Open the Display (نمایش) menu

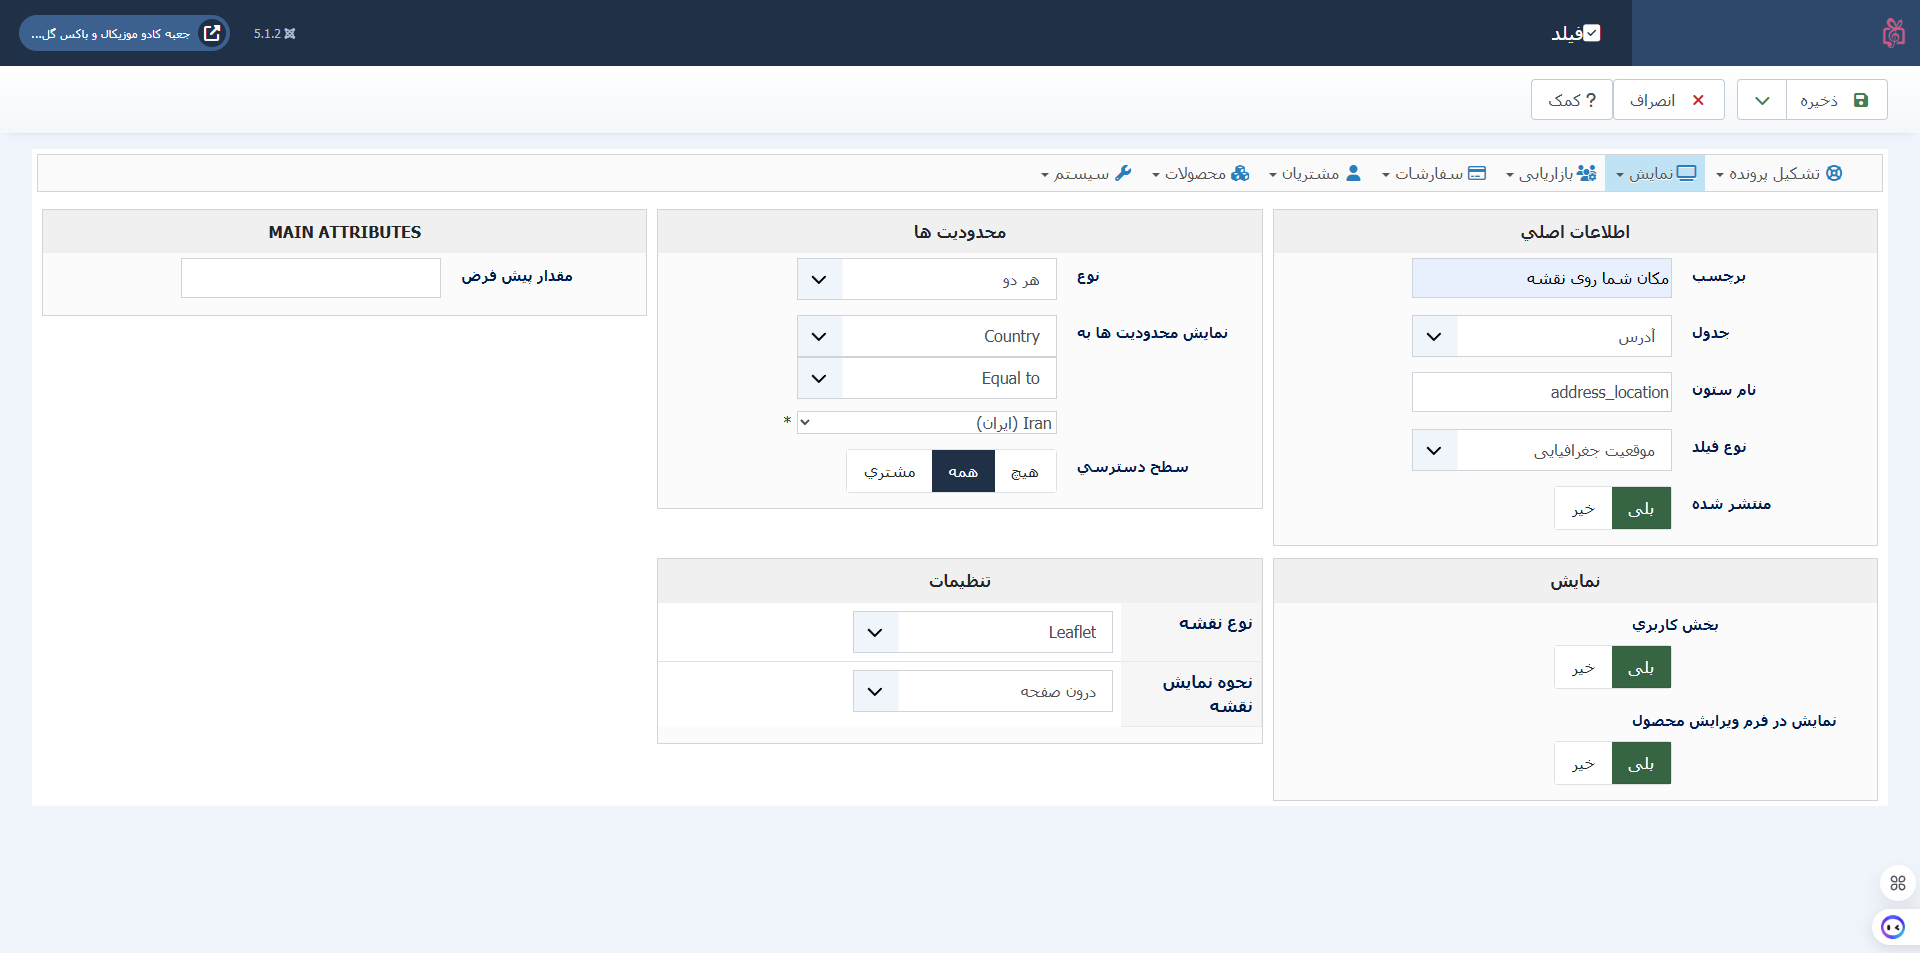[1655, 174]
